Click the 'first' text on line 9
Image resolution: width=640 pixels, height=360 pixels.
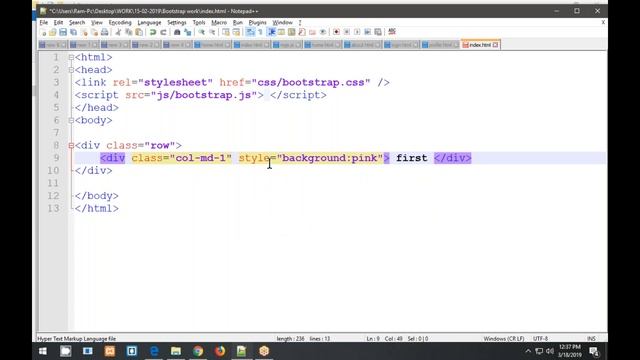tap(411, 158)
